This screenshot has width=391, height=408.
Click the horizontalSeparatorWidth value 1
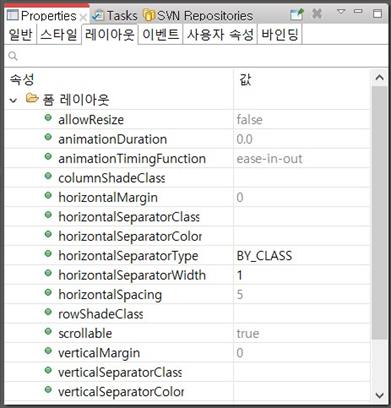click(x=240, y=275)
